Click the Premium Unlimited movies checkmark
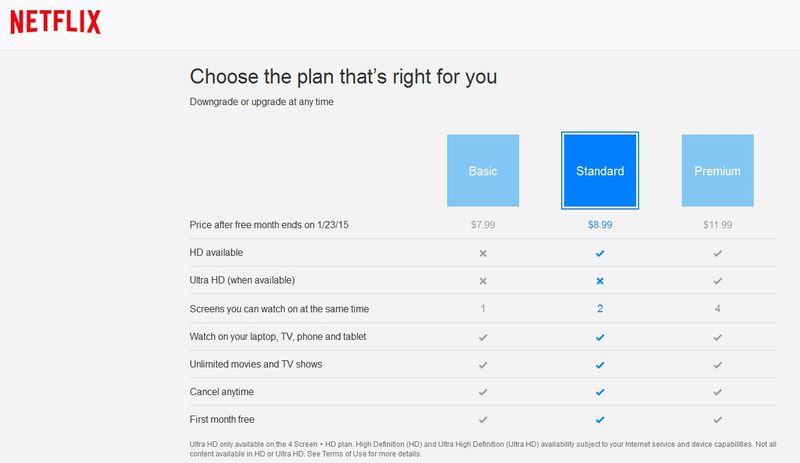Screen dimensions: 800x463 (x=717, y=365)
